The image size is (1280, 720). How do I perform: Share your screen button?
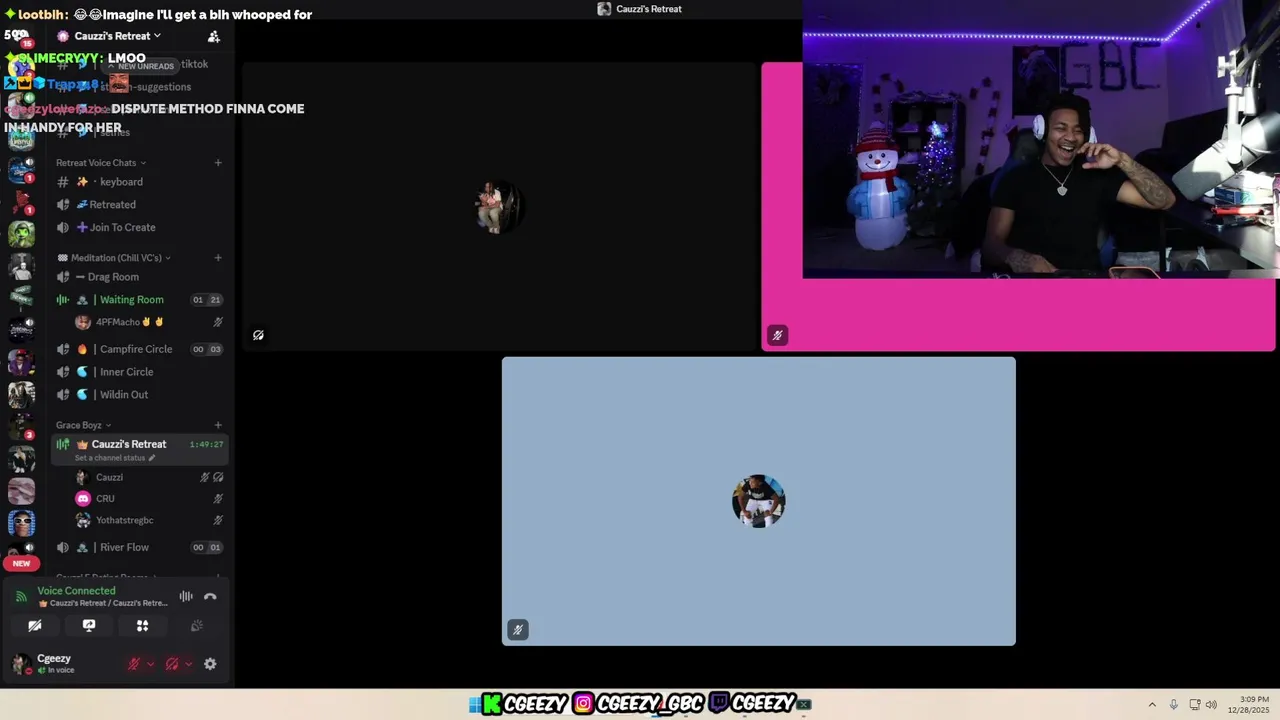pyautogui.click(x=89, y=626)
